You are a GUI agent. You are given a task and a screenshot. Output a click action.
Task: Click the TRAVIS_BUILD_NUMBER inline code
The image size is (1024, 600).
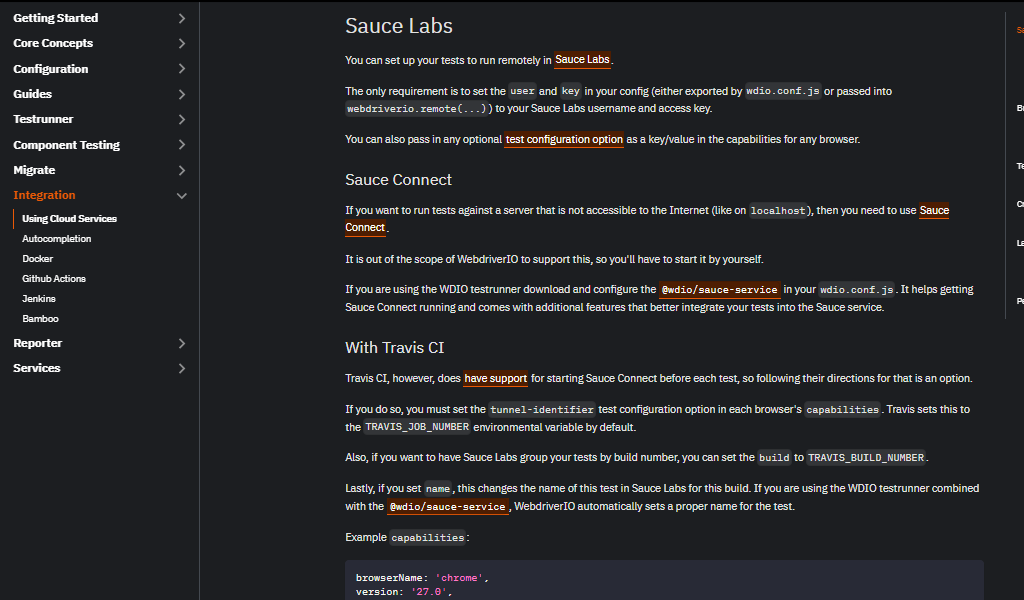pyautogui.click(x=866, y=458)
